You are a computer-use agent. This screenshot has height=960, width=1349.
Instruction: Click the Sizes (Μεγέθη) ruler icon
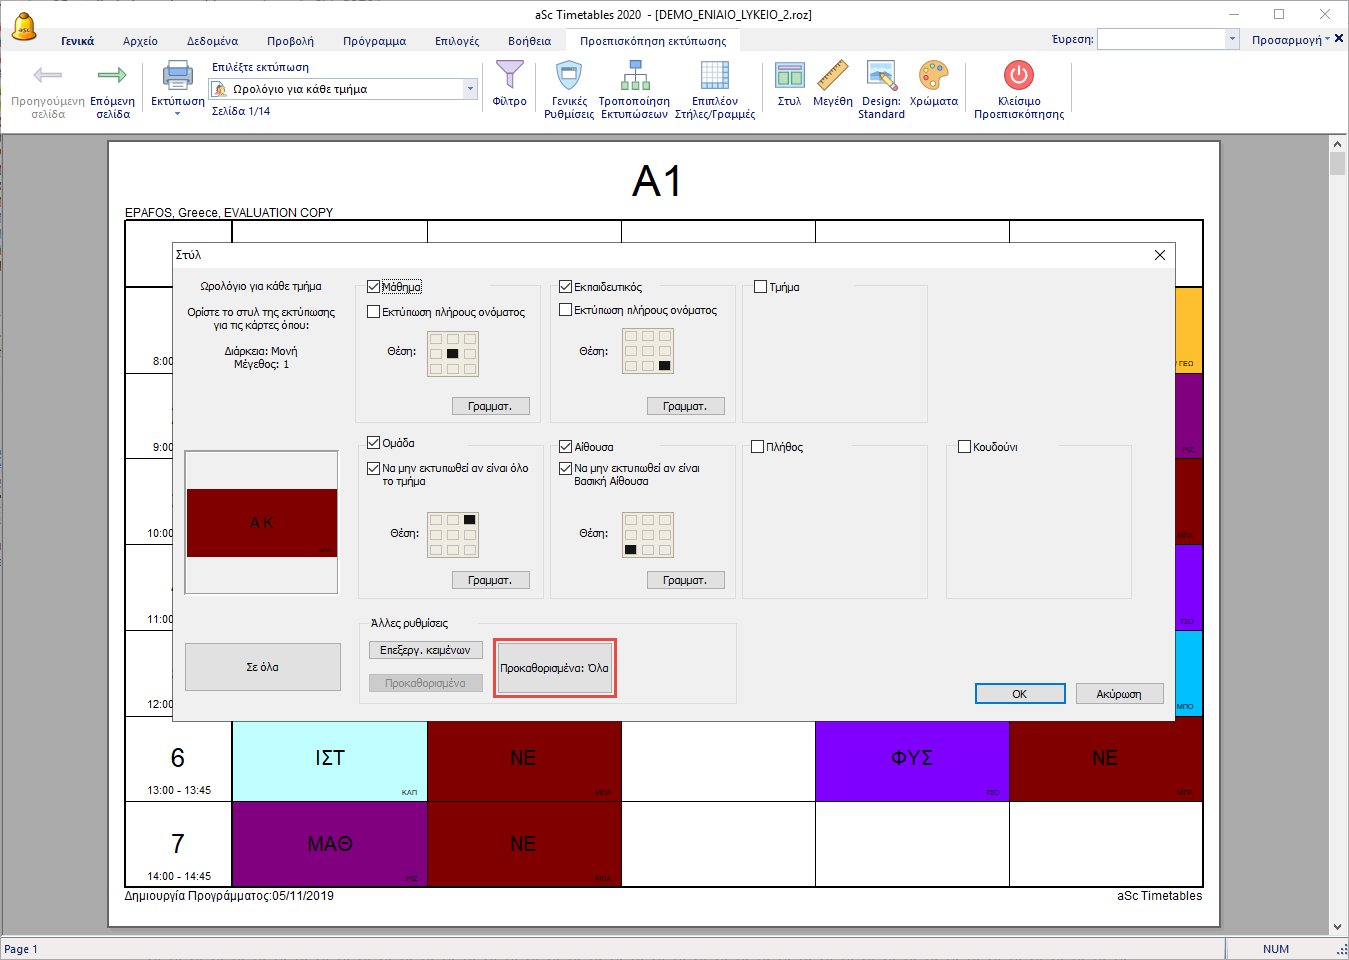(832, 77)
